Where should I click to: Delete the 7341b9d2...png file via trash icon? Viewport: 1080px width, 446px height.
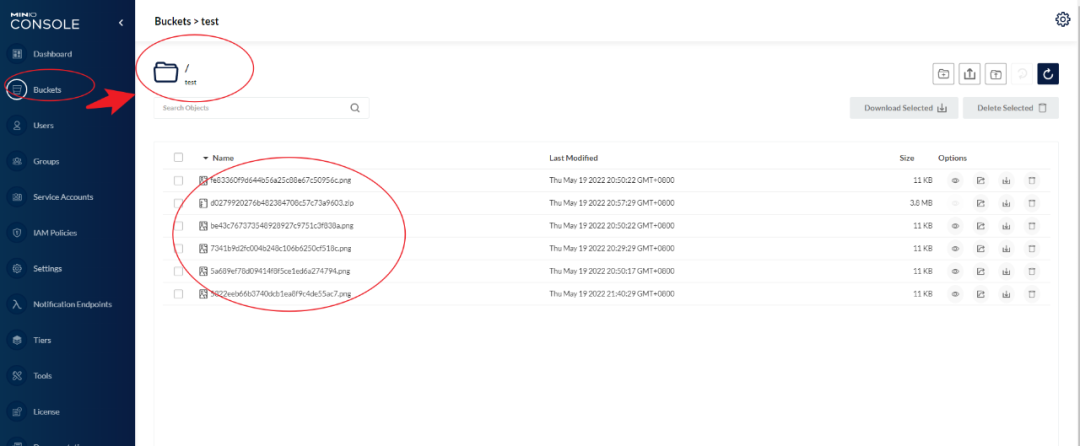click(x=1033, y=248)
